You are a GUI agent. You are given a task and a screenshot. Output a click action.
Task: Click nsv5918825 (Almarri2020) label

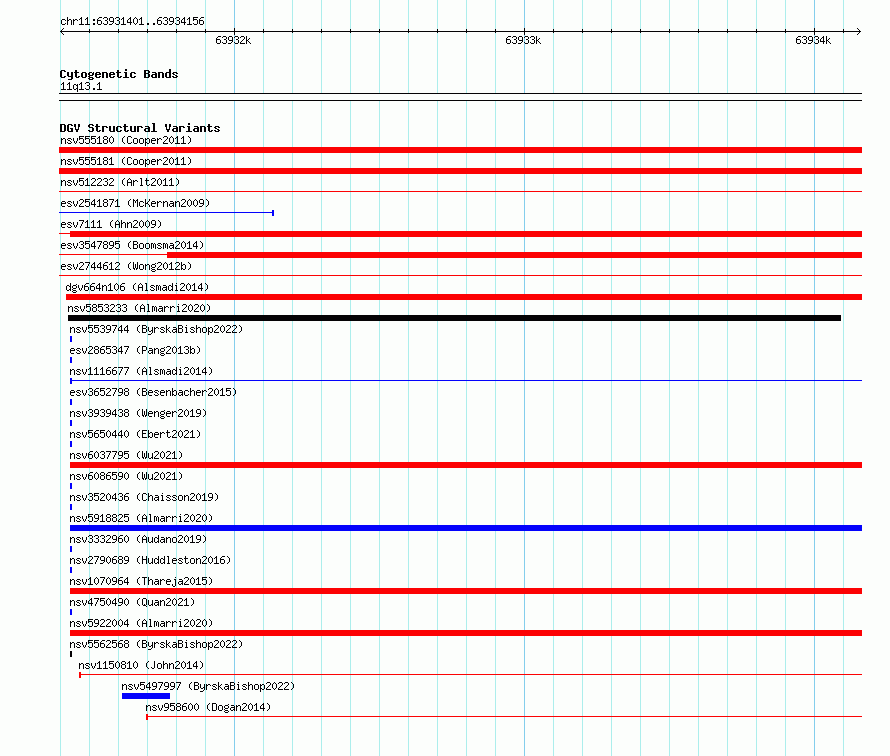tap(141, 518)
